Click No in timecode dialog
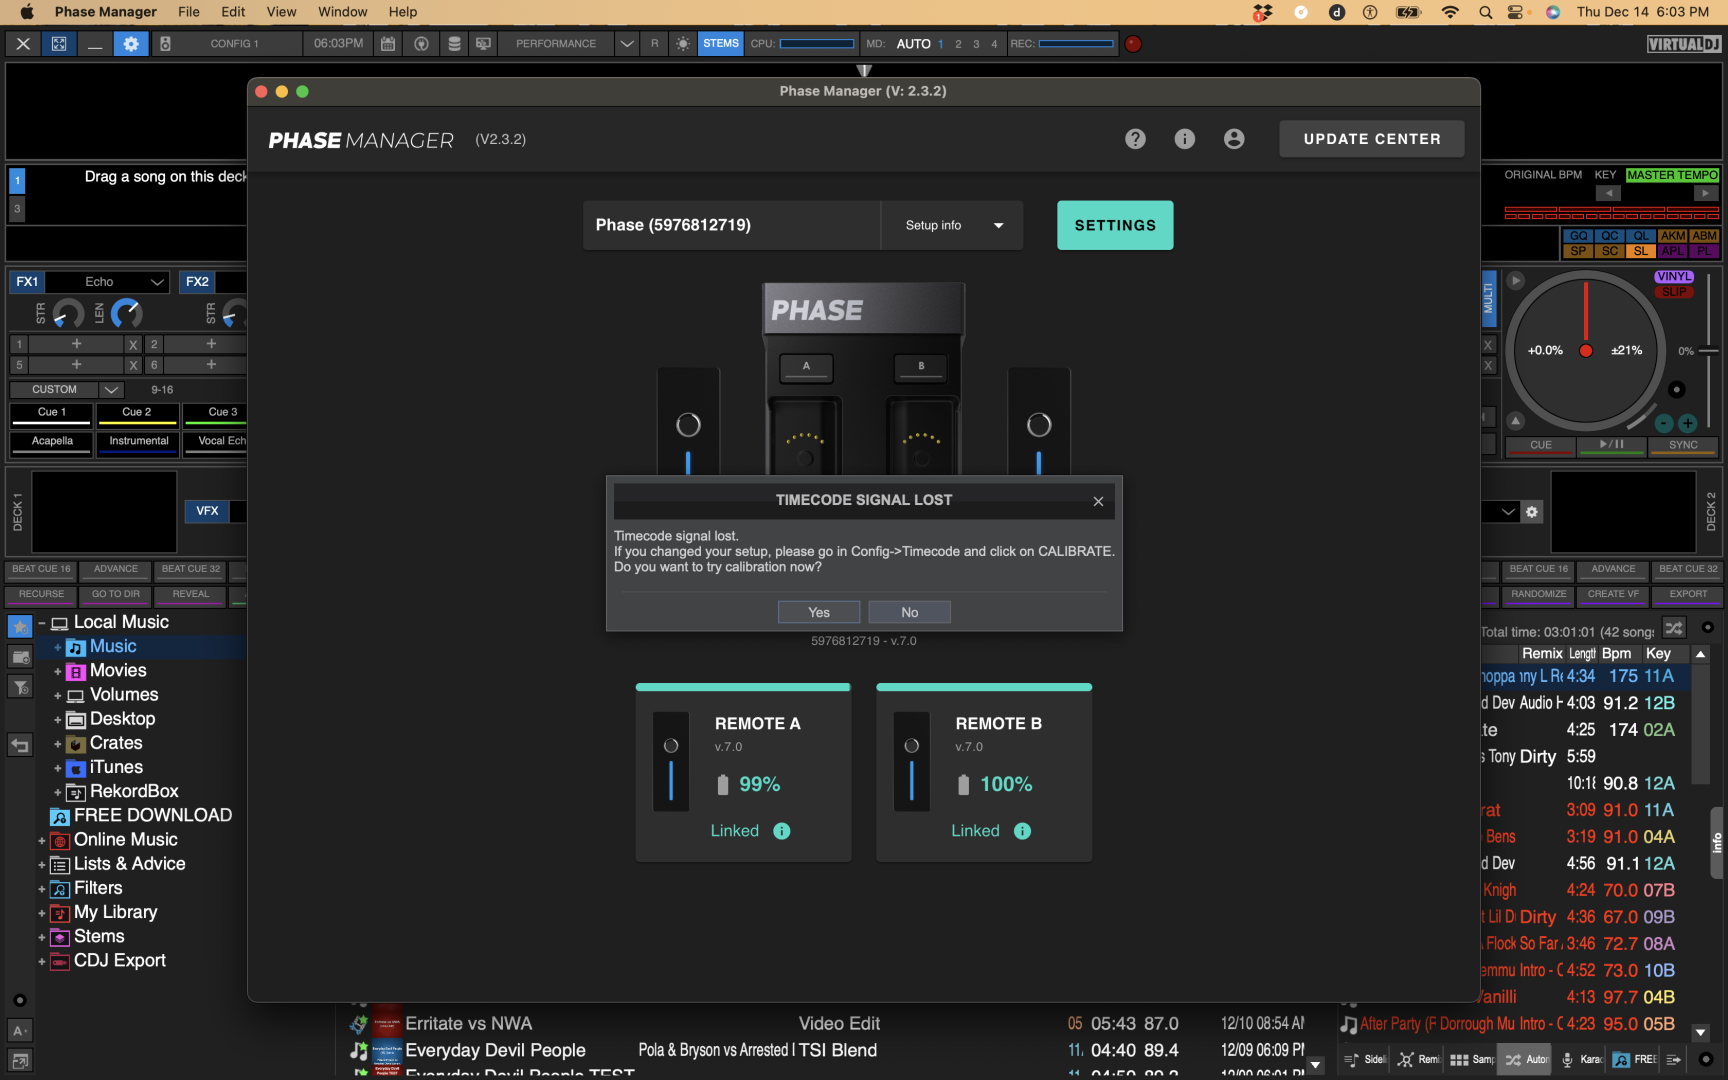This screenshot has height=1080, width=1728. click(909, 612)
